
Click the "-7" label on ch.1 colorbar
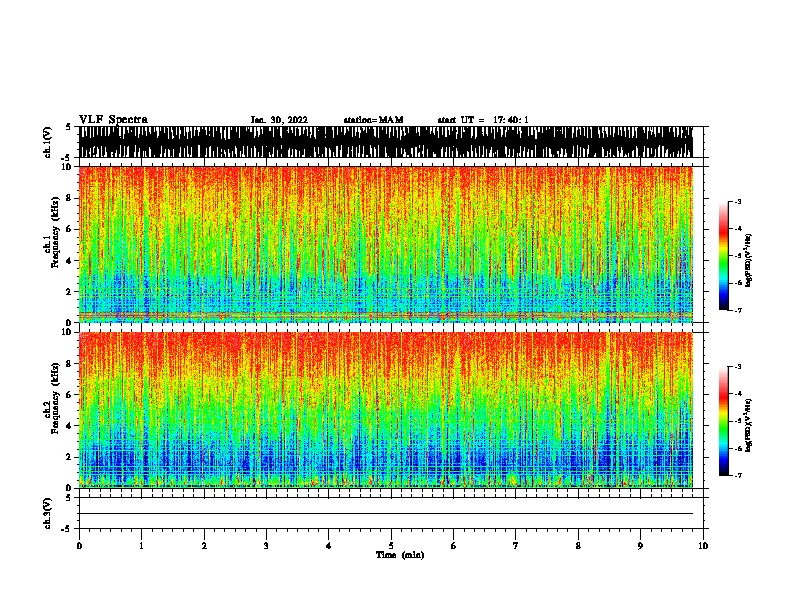tap(737, 310)
